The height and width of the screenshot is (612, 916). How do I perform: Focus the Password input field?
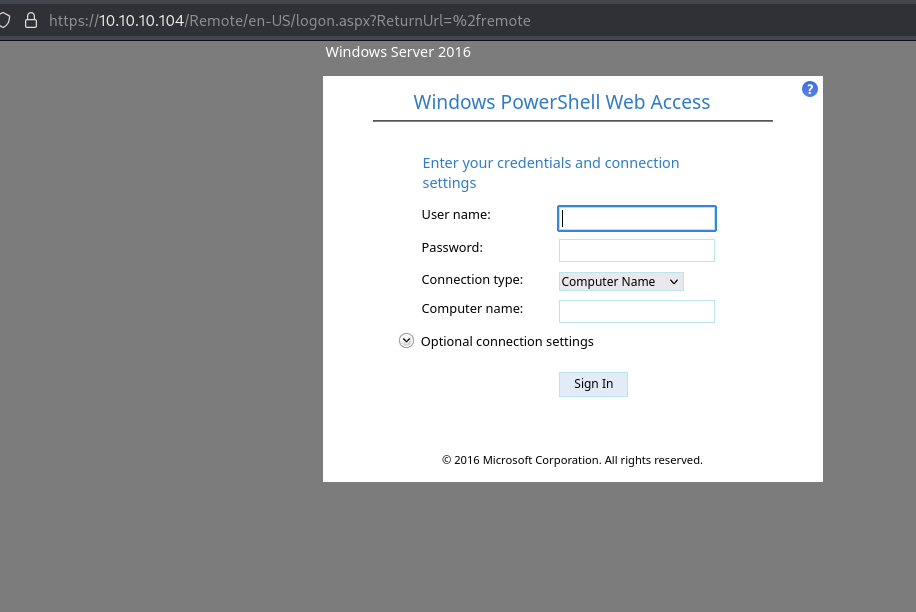[637, 251]
